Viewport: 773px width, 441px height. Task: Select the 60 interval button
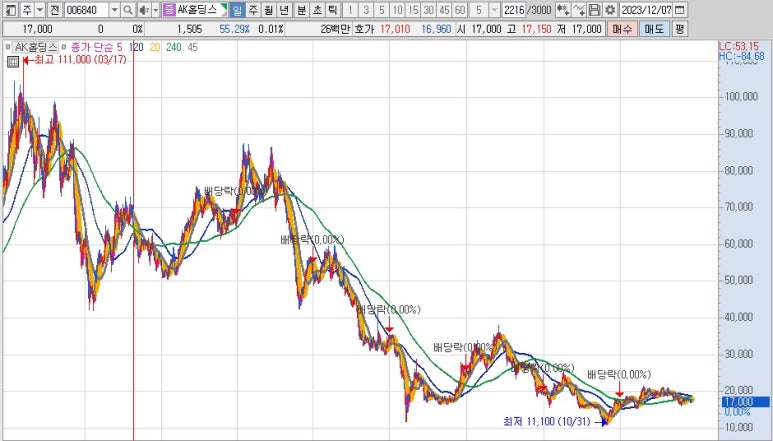coord(460,9)
